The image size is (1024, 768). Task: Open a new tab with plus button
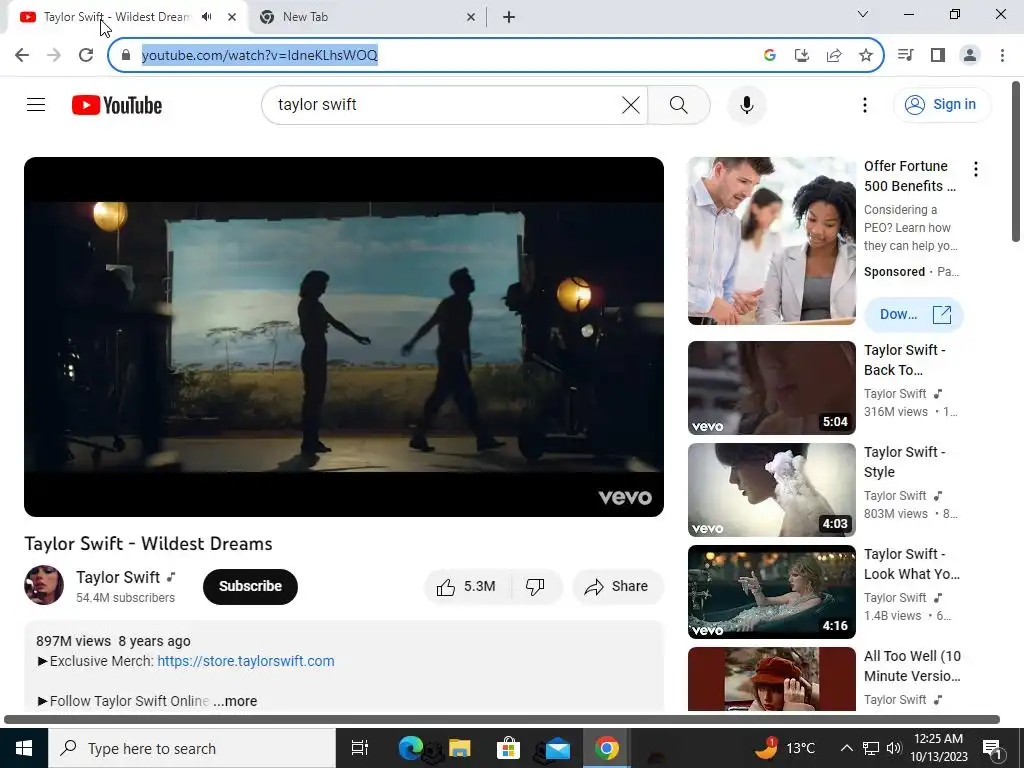click(x=509, y=17)
